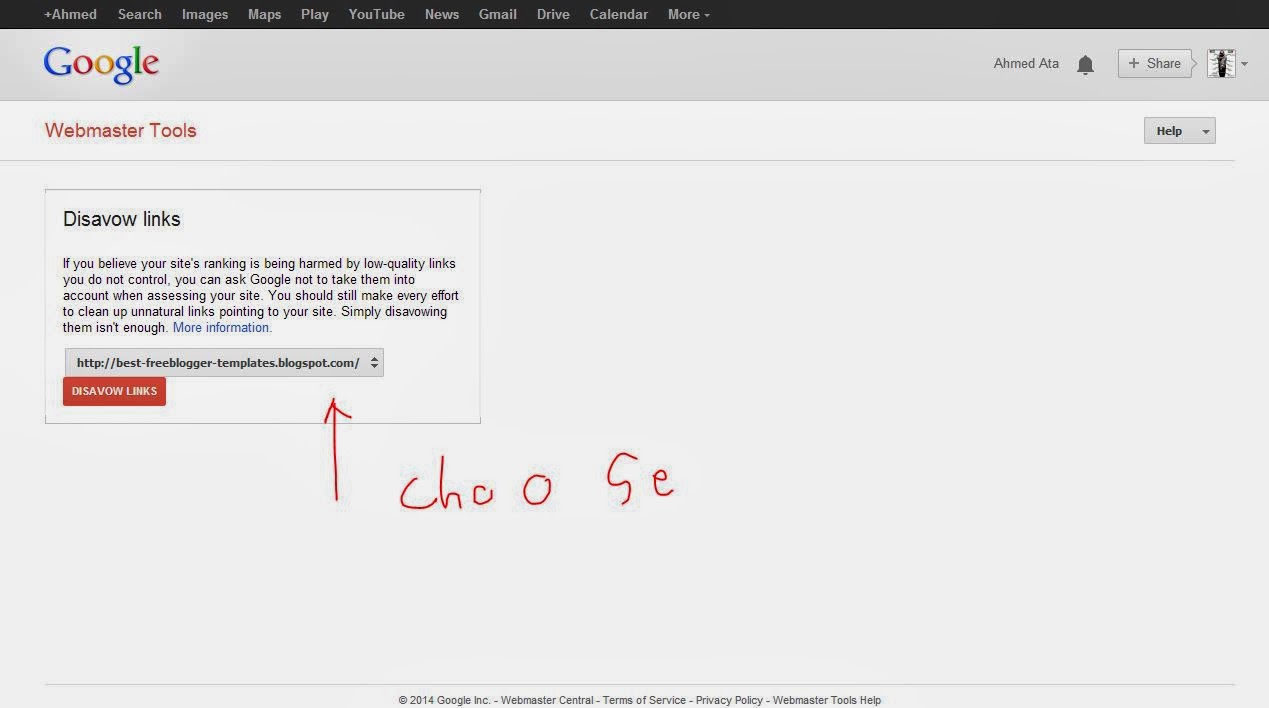
Task: Open the account profile picture menu
Action: tap(1227, 63)
